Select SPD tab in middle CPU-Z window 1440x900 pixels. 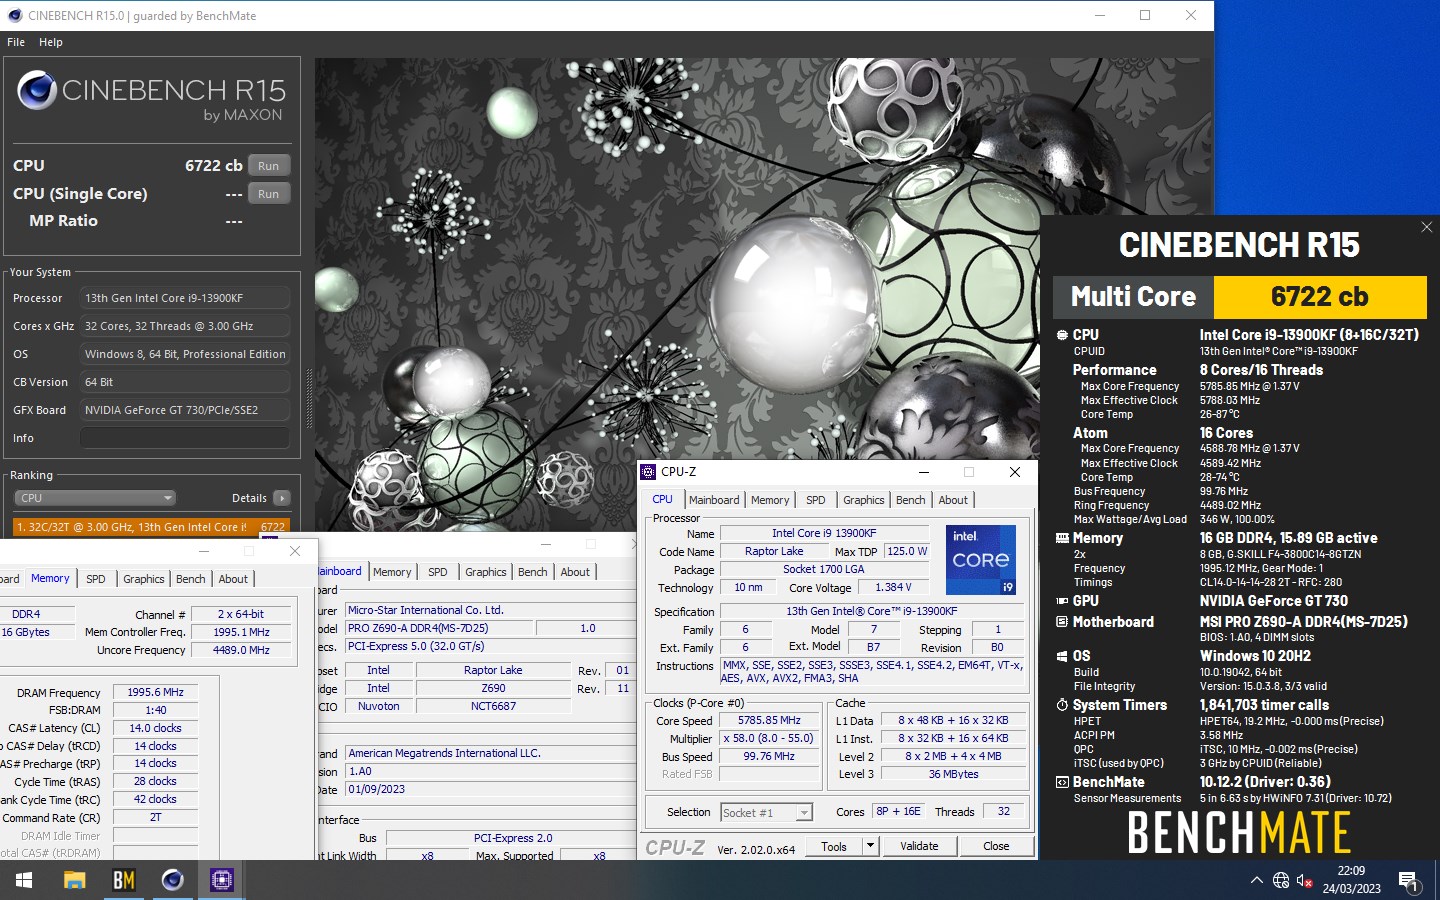(438, 572)
